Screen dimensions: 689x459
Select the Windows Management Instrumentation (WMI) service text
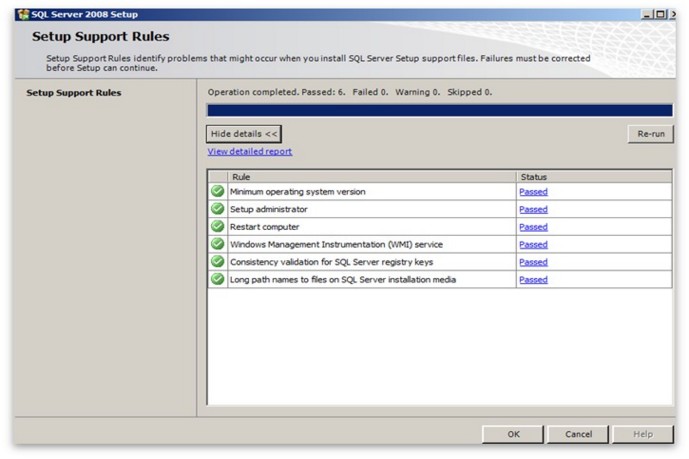[336, 245]
